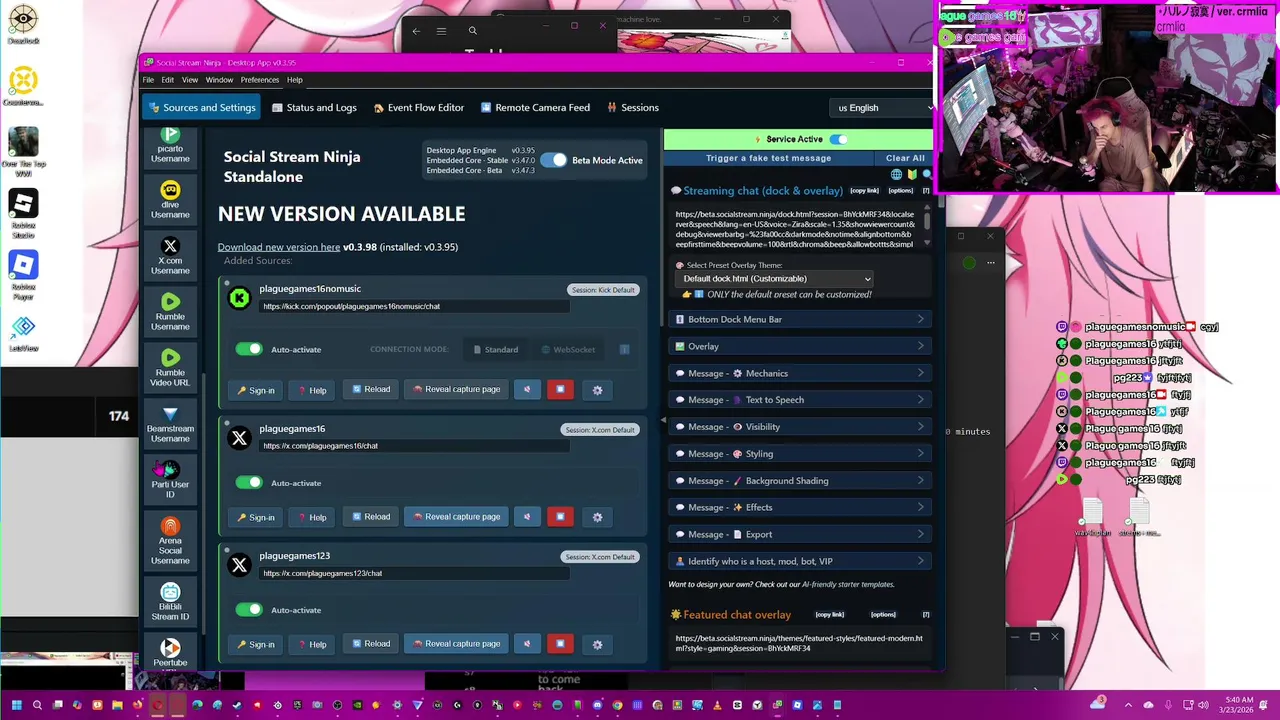Click Download new version here link
1280x720 pixels.
[x=279, y=247]
